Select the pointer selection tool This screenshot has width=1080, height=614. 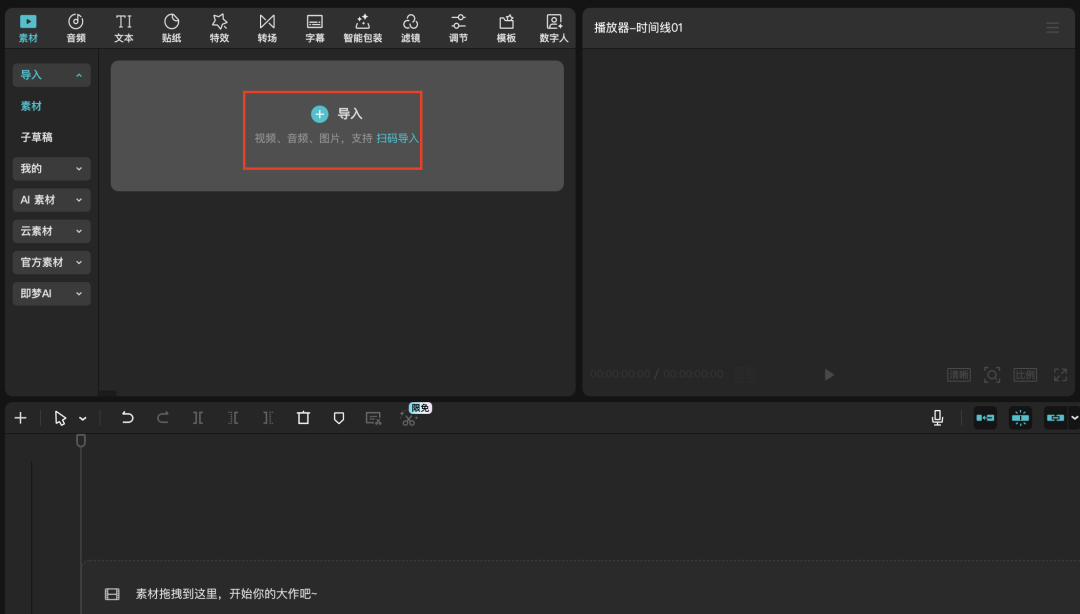coord(60,418)
